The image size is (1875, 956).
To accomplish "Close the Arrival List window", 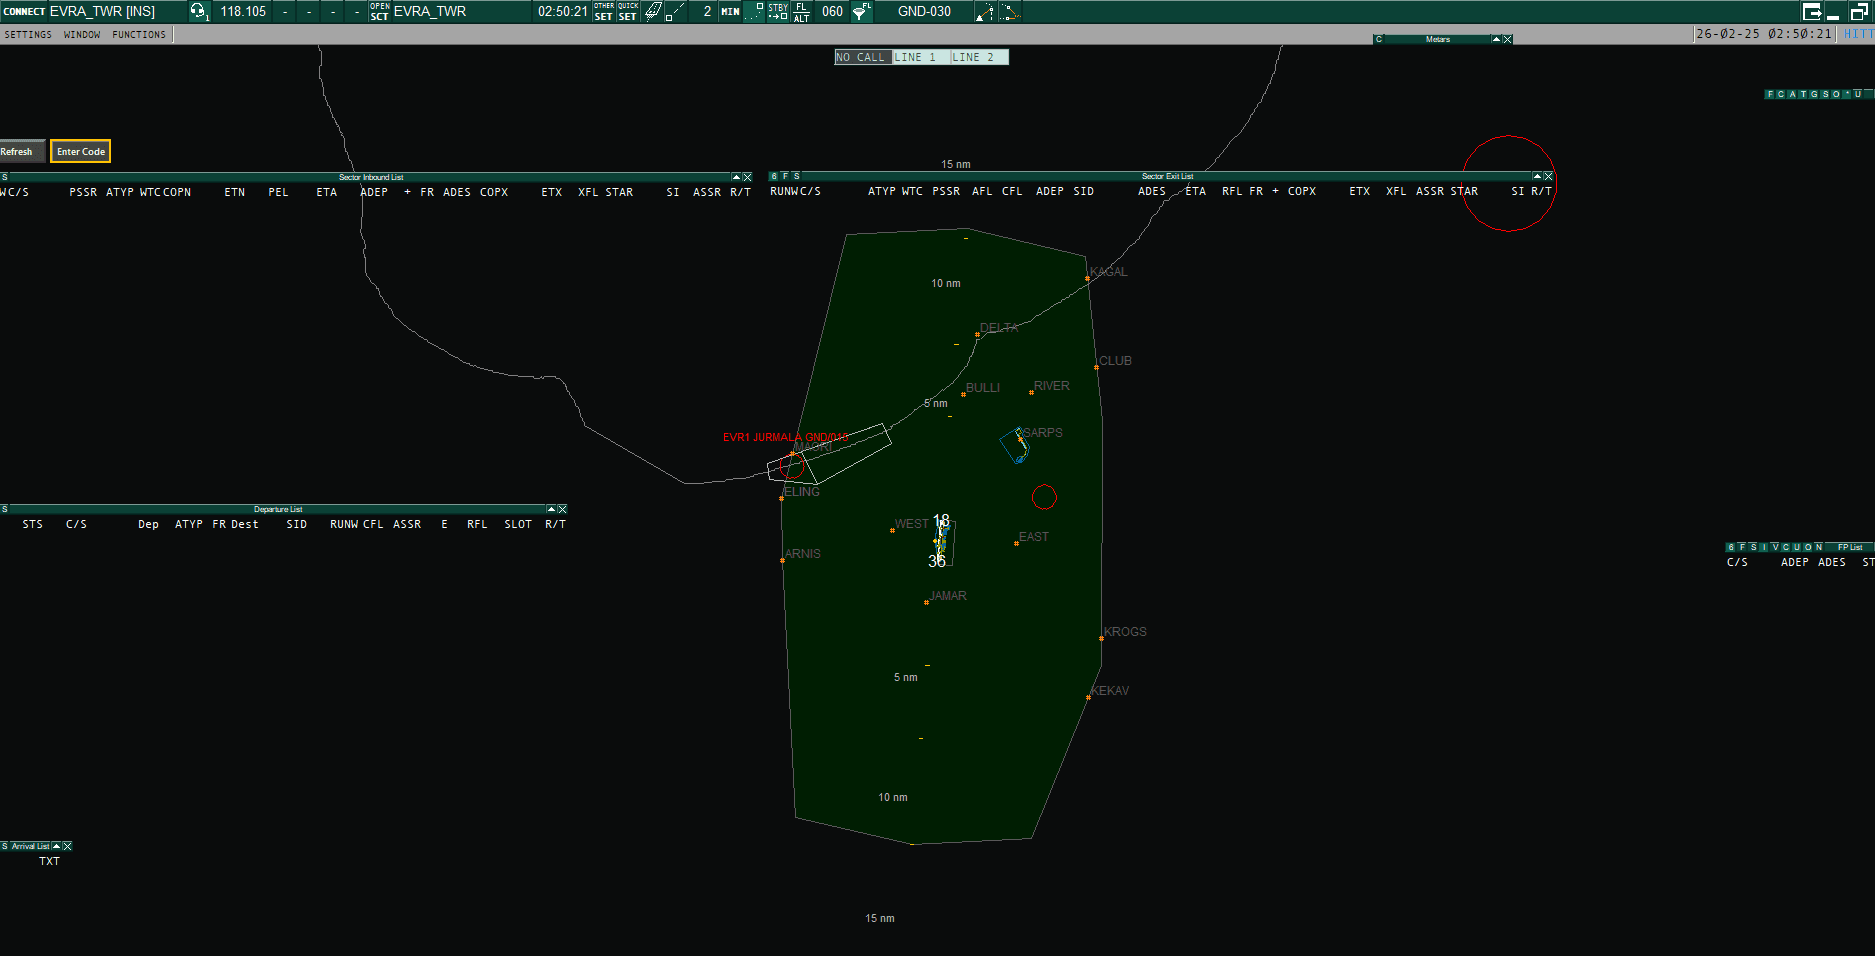I will click(x=67, y=846).
